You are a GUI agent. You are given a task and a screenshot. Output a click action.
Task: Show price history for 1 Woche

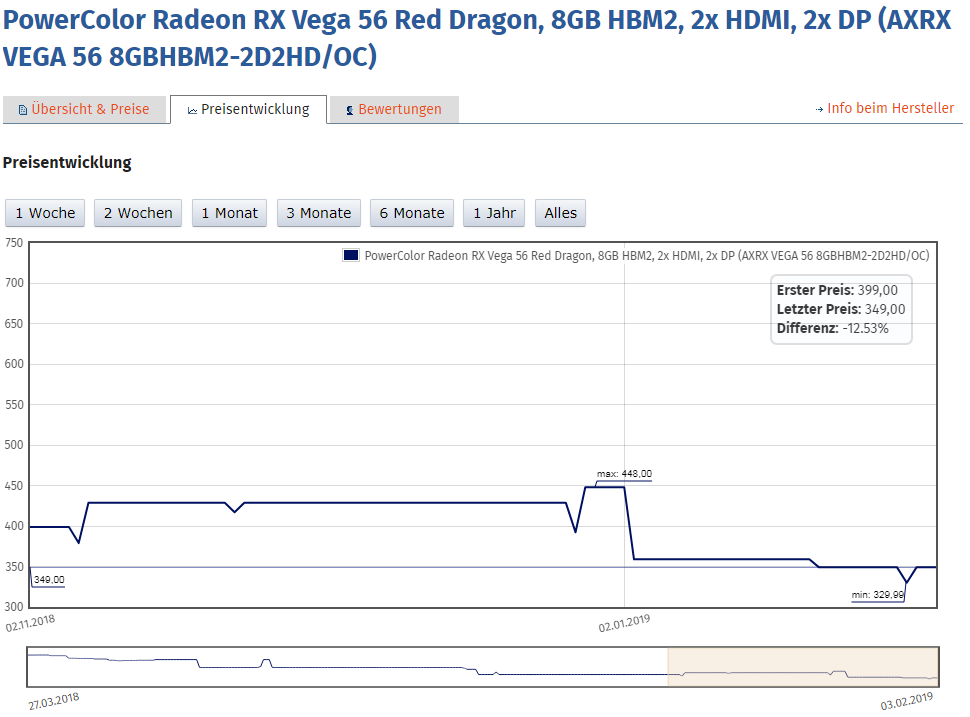tap(45, 213)
